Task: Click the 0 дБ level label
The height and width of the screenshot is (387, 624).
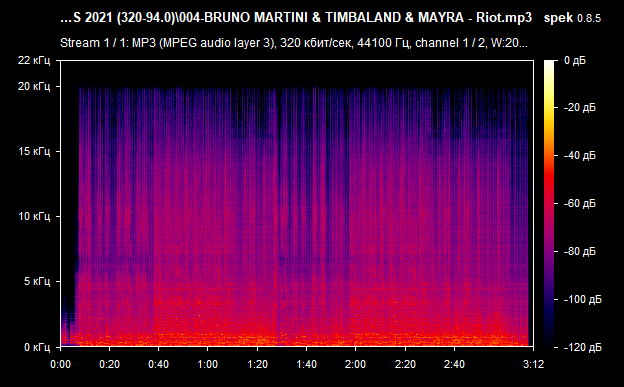Action: (575, 61)
